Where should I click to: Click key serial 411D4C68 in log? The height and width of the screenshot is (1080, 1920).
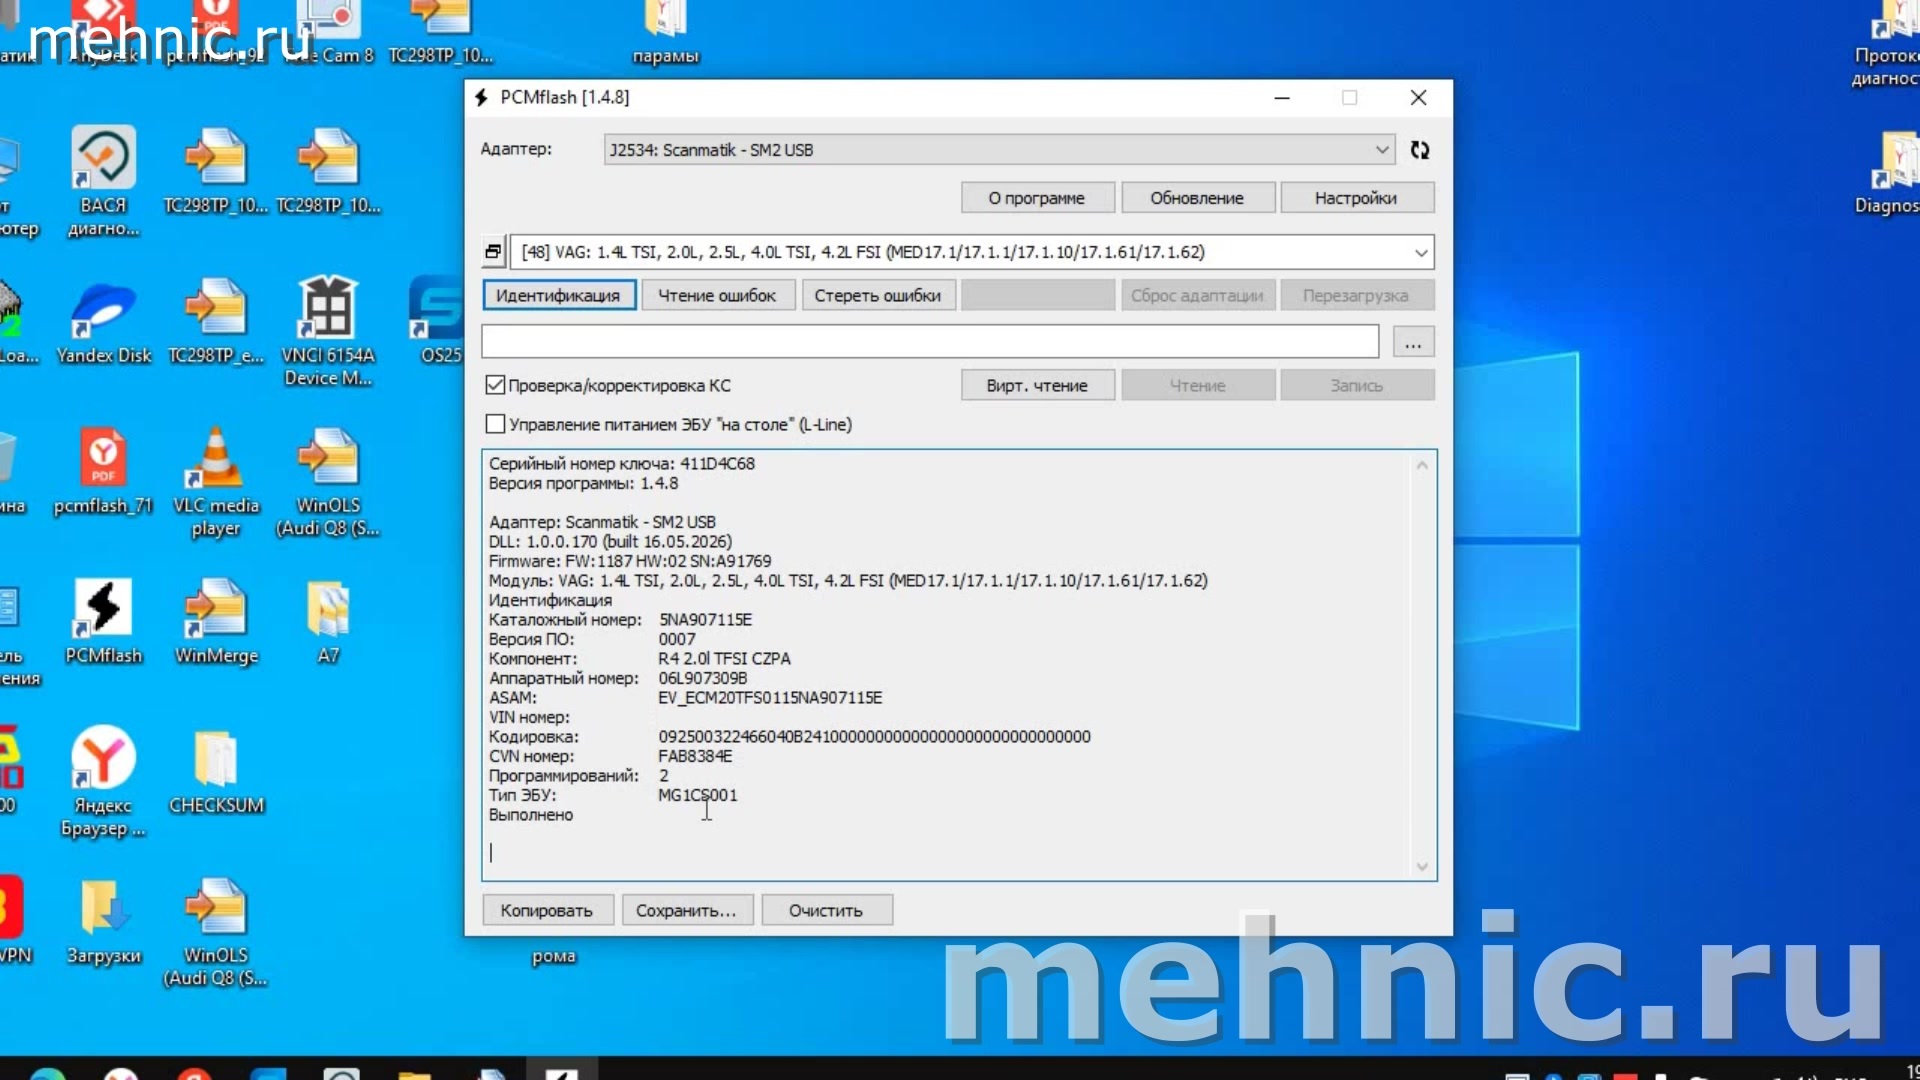coord(717,464)
